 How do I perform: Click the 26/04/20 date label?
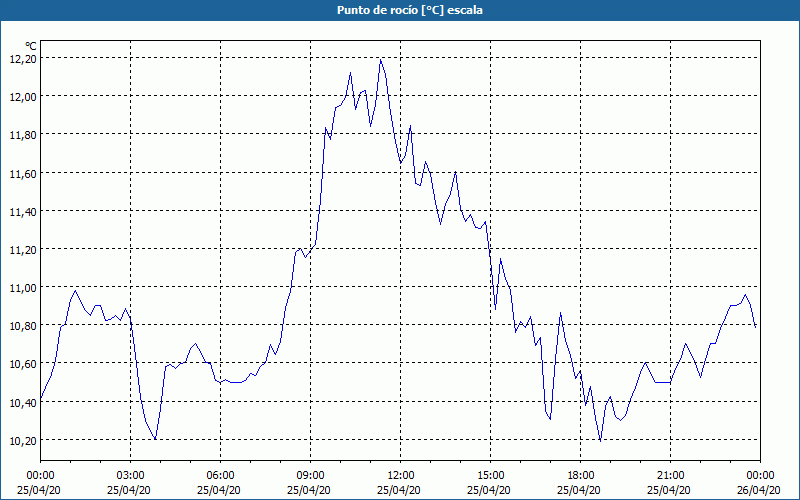[x=758, y=490]
